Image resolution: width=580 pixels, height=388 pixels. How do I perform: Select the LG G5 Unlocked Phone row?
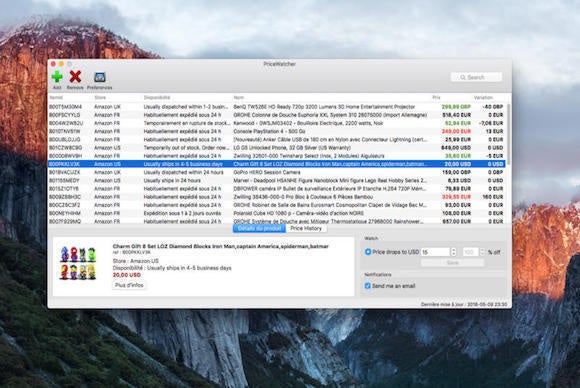point(277,148)
